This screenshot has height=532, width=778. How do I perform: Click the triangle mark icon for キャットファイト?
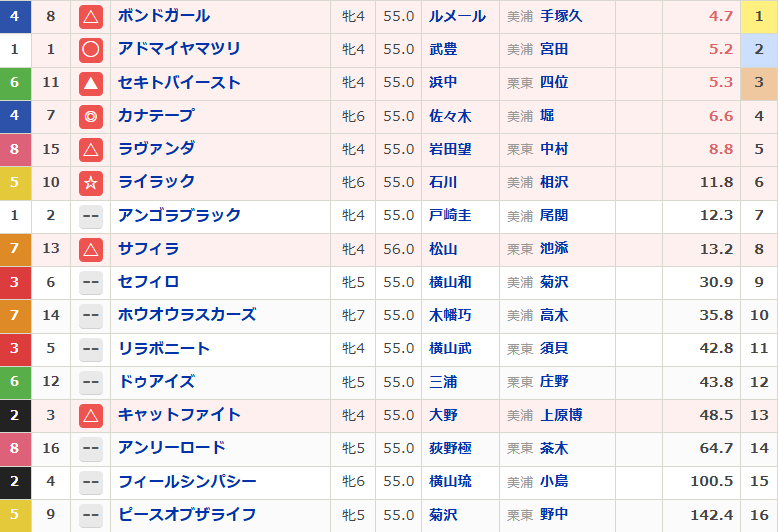[x=91, y=414]
